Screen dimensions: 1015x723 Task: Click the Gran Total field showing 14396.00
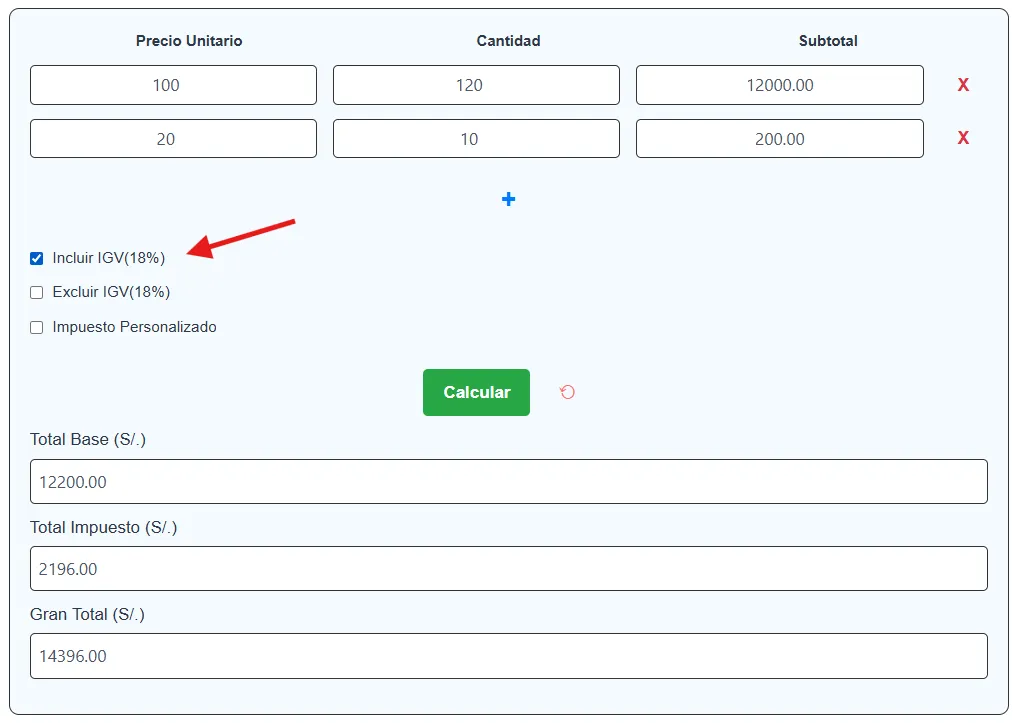pos(508,656)
